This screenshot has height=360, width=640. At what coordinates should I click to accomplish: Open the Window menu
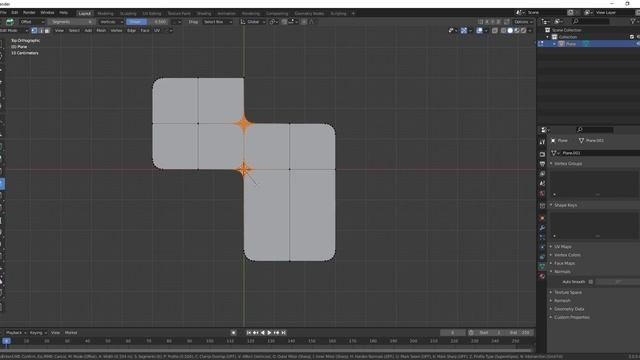coord(47,13)
